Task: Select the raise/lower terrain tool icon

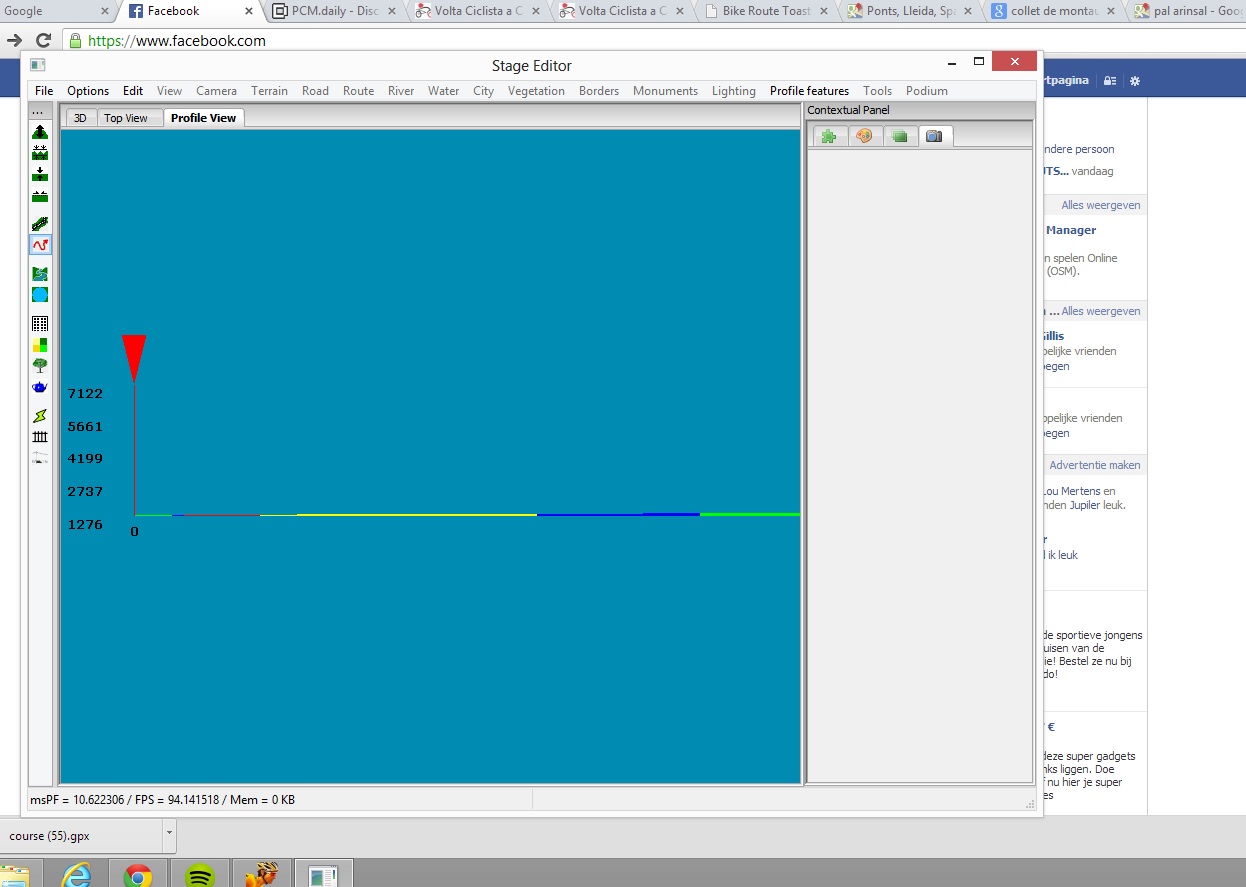Action: click(40, 132)
